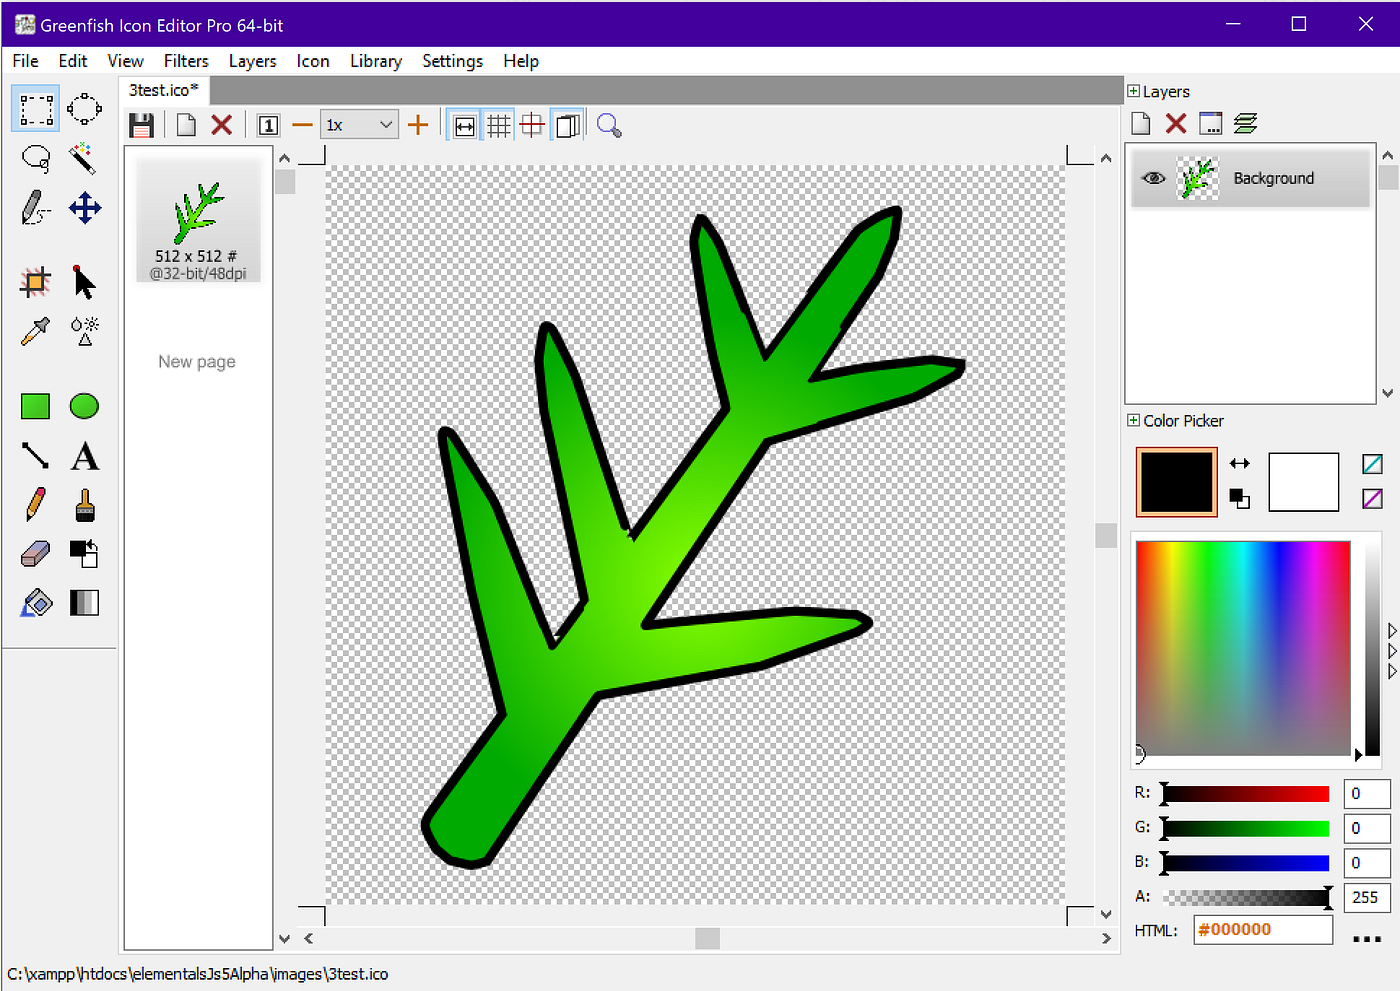Collapse the Color Picker panel
The image size is (1400, 991).
(1134, 421)
